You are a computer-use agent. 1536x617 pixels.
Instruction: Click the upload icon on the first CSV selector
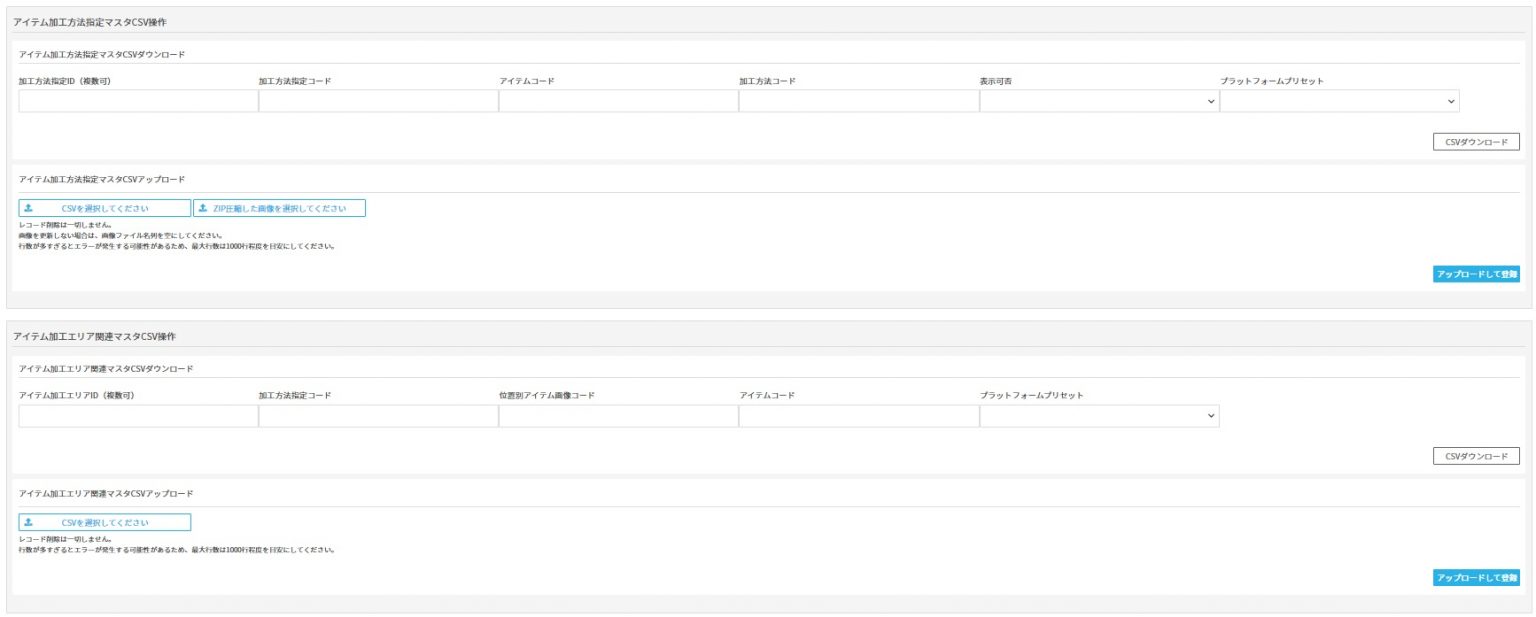28,208
